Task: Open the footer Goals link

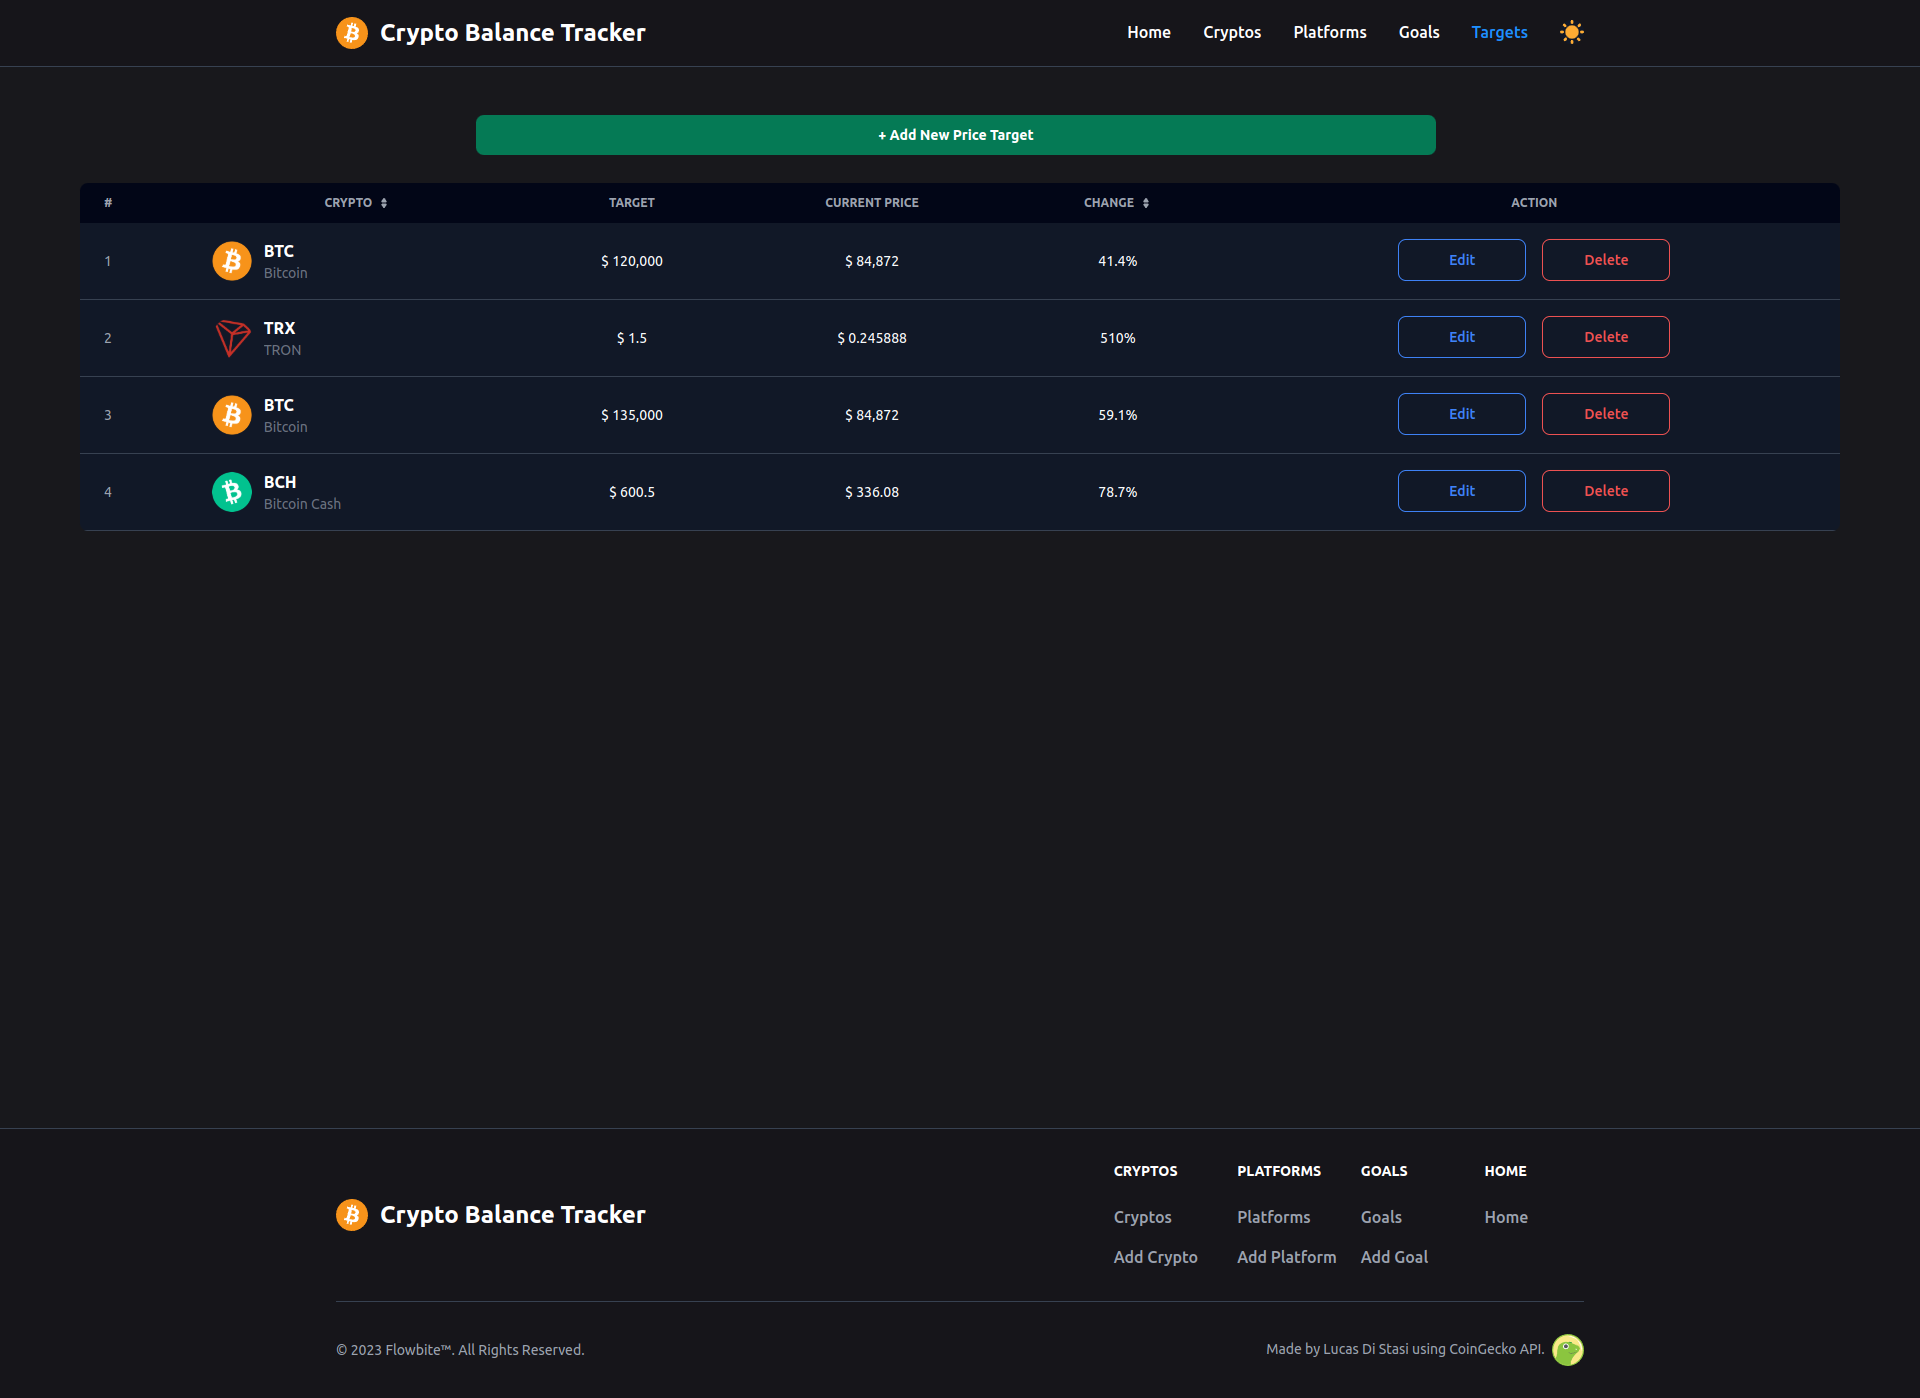Action: [1381, 1217]
